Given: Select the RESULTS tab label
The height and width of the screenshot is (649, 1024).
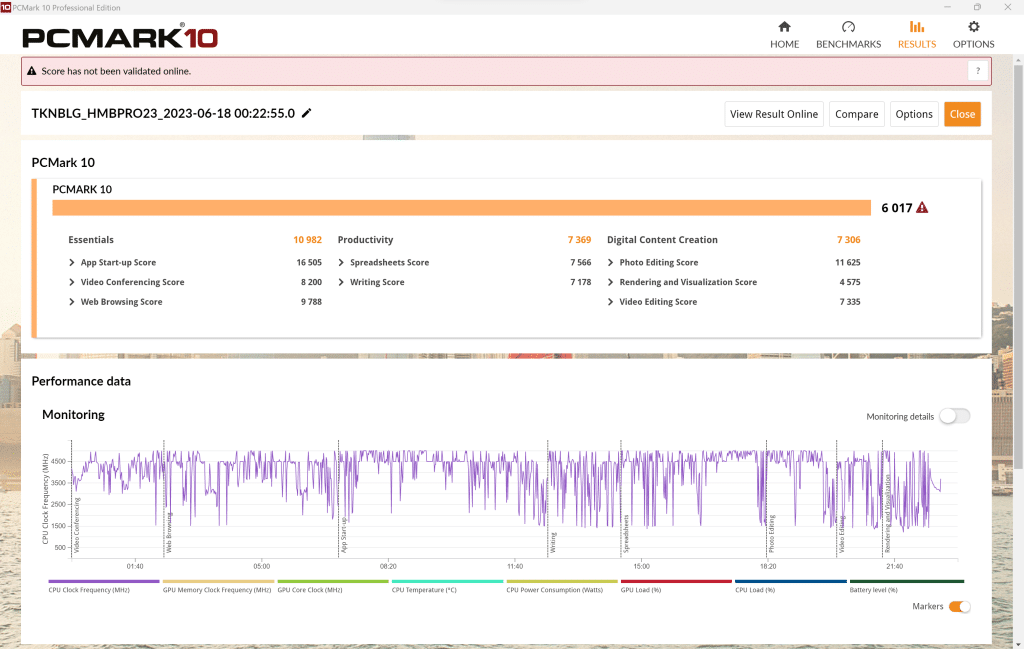Looking at the screenshot, I should [x=917, y=44].
